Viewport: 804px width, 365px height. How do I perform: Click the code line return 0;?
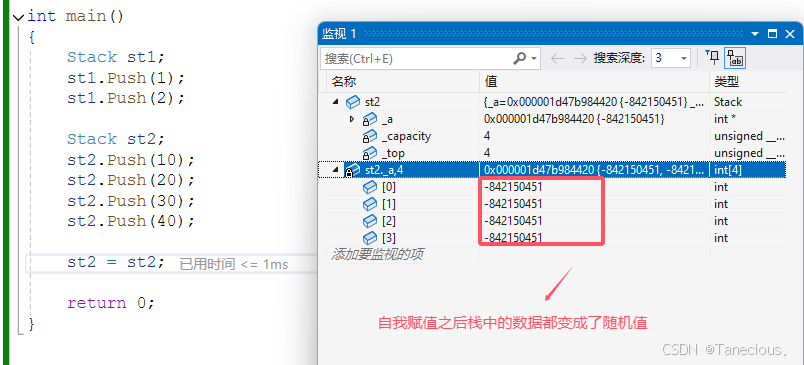(x=111, y=303)
